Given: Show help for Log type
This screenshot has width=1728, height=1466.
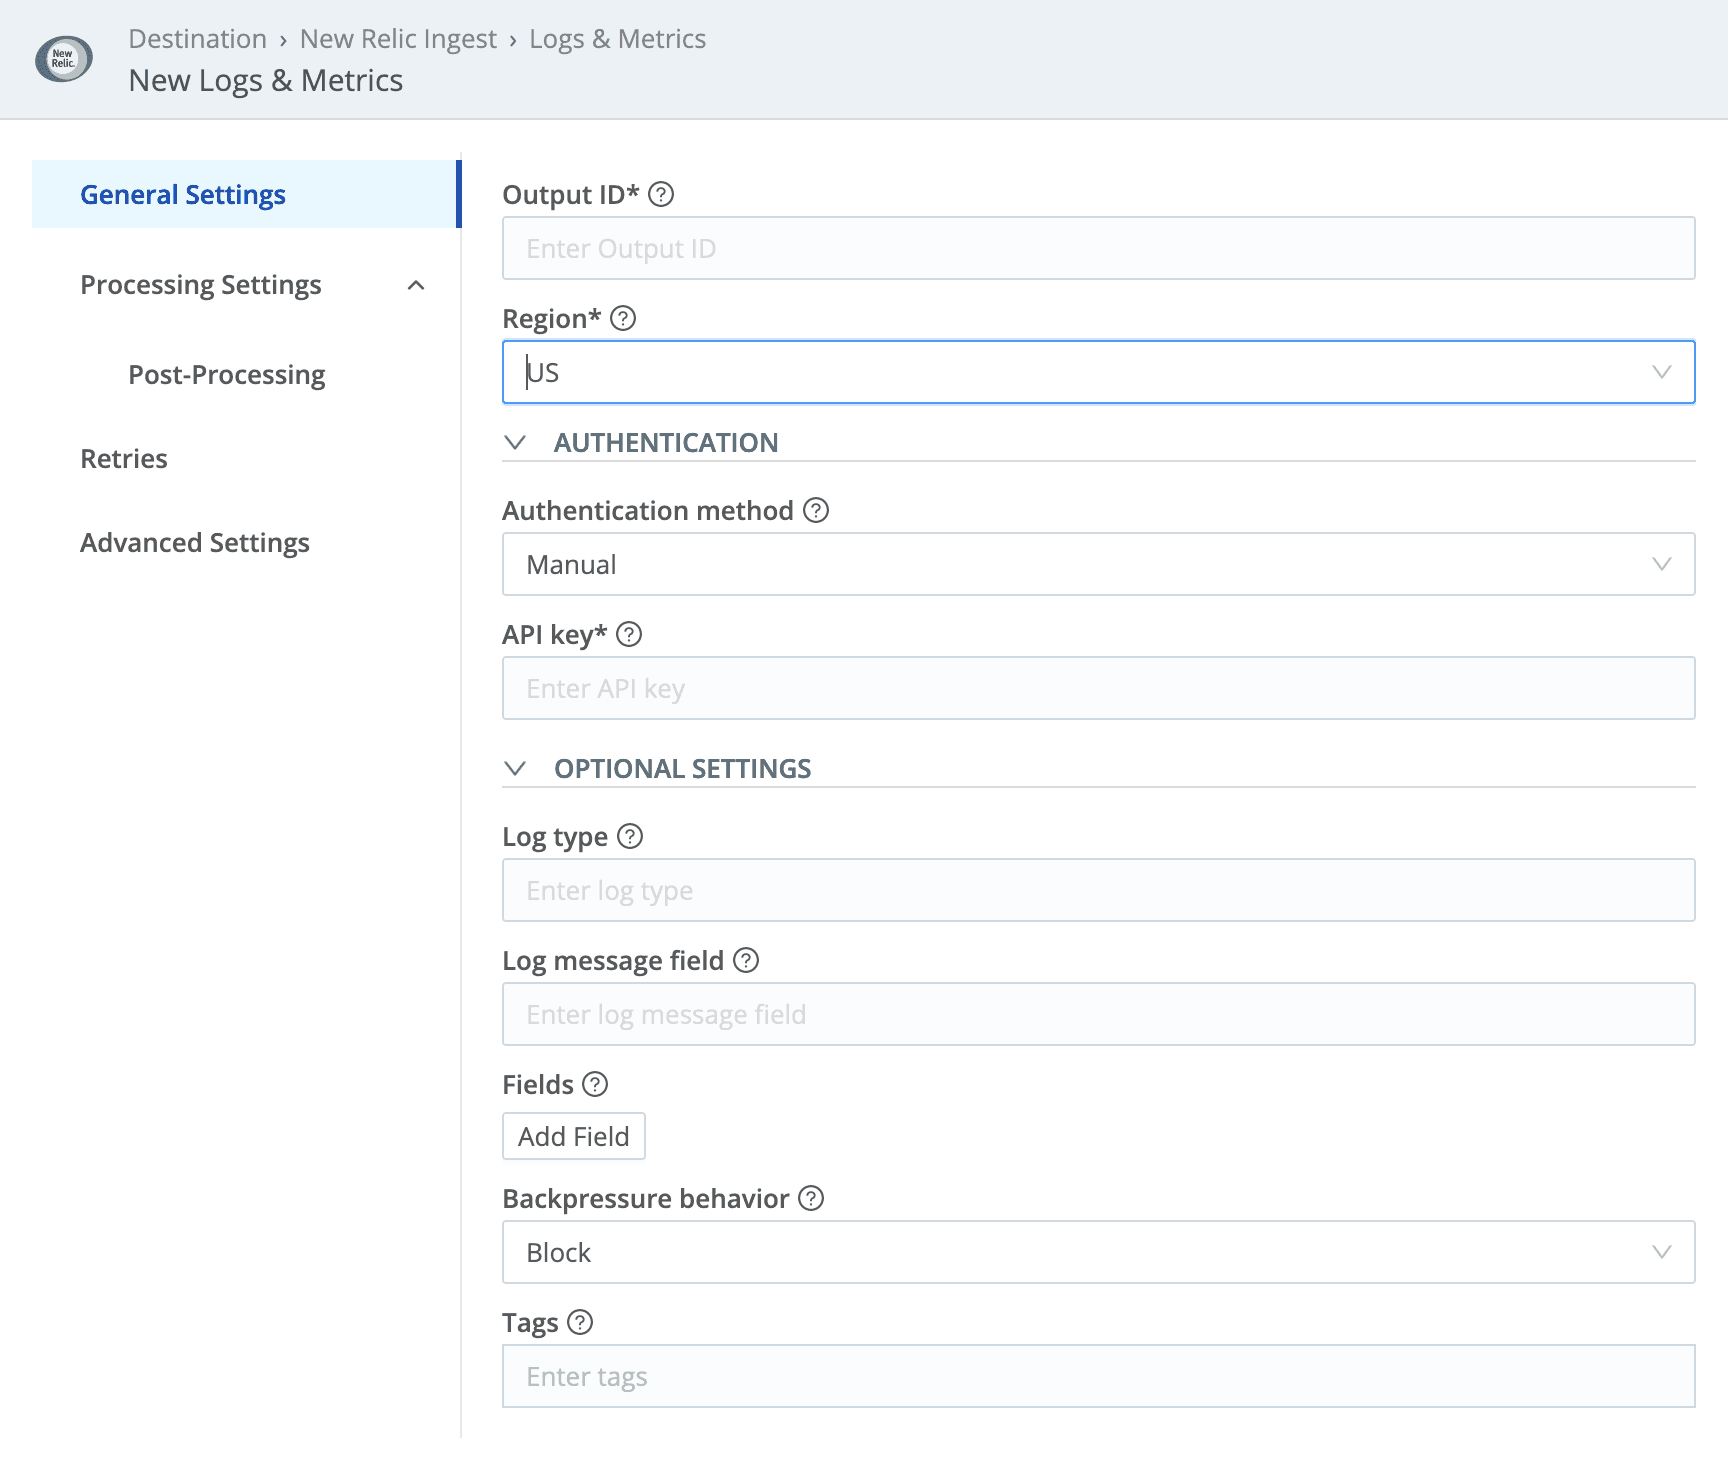Looking at the screenshot, I should (630, 836).
